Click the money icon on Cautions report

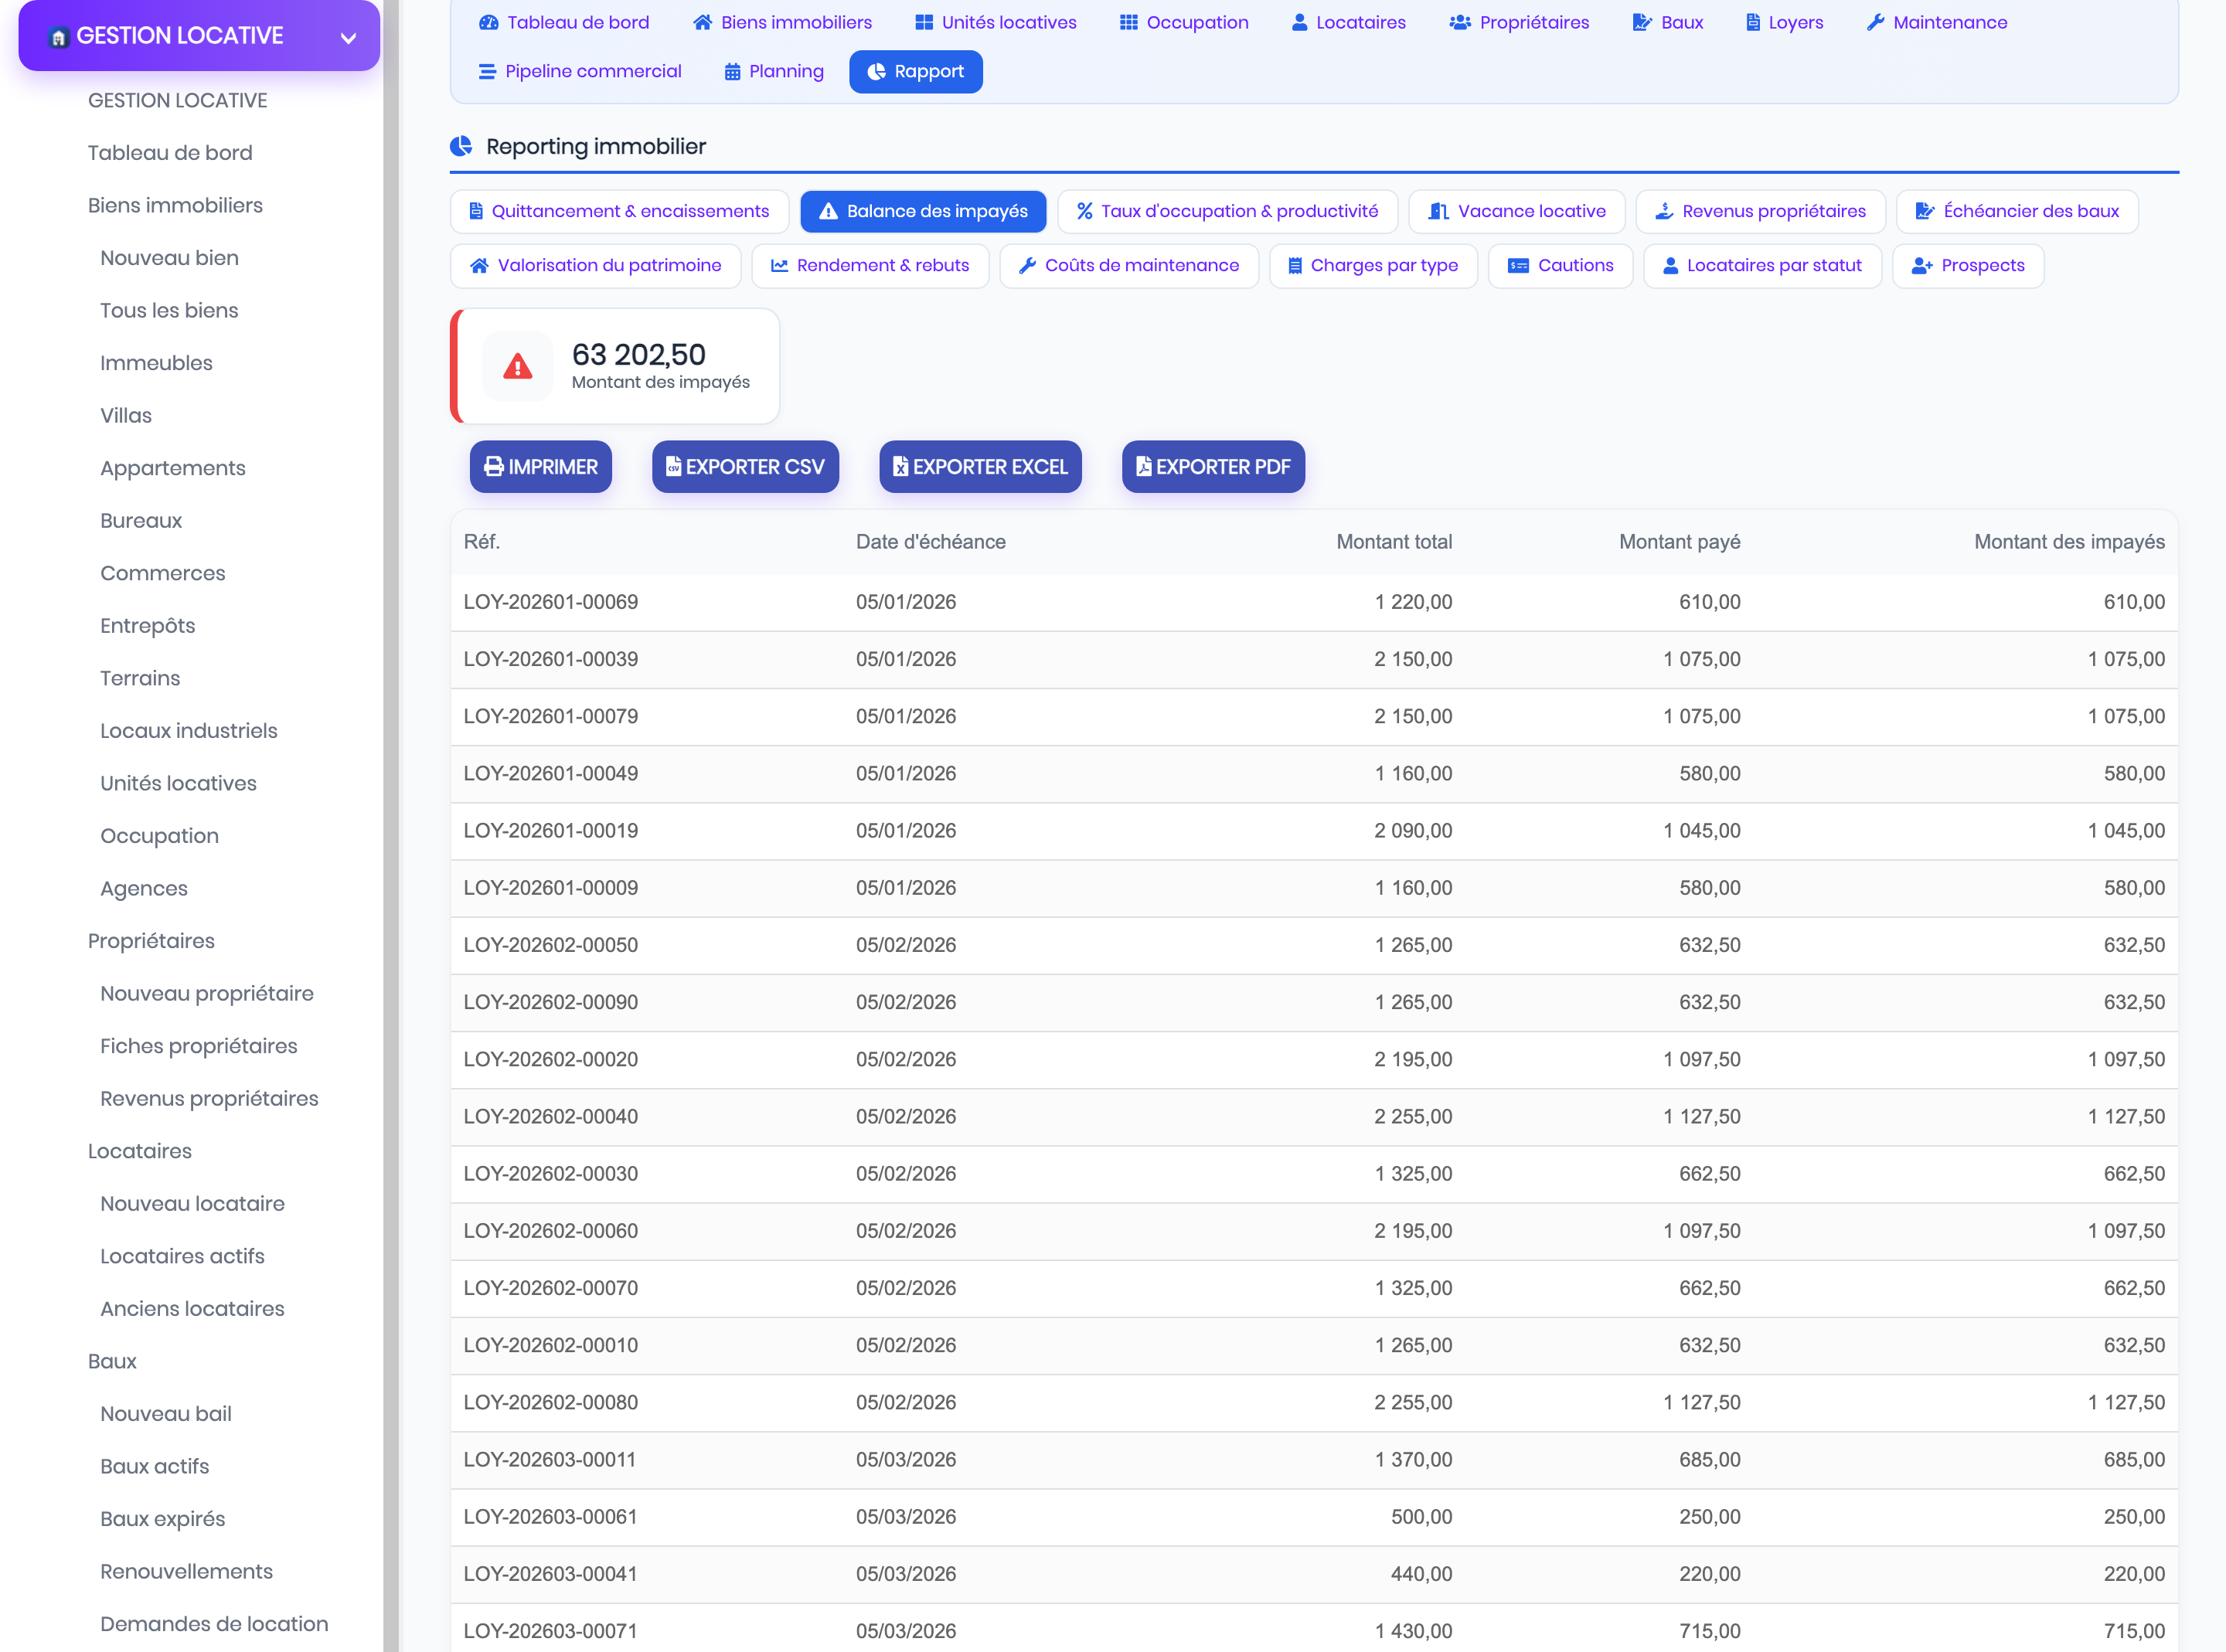tap(1518, 265)
